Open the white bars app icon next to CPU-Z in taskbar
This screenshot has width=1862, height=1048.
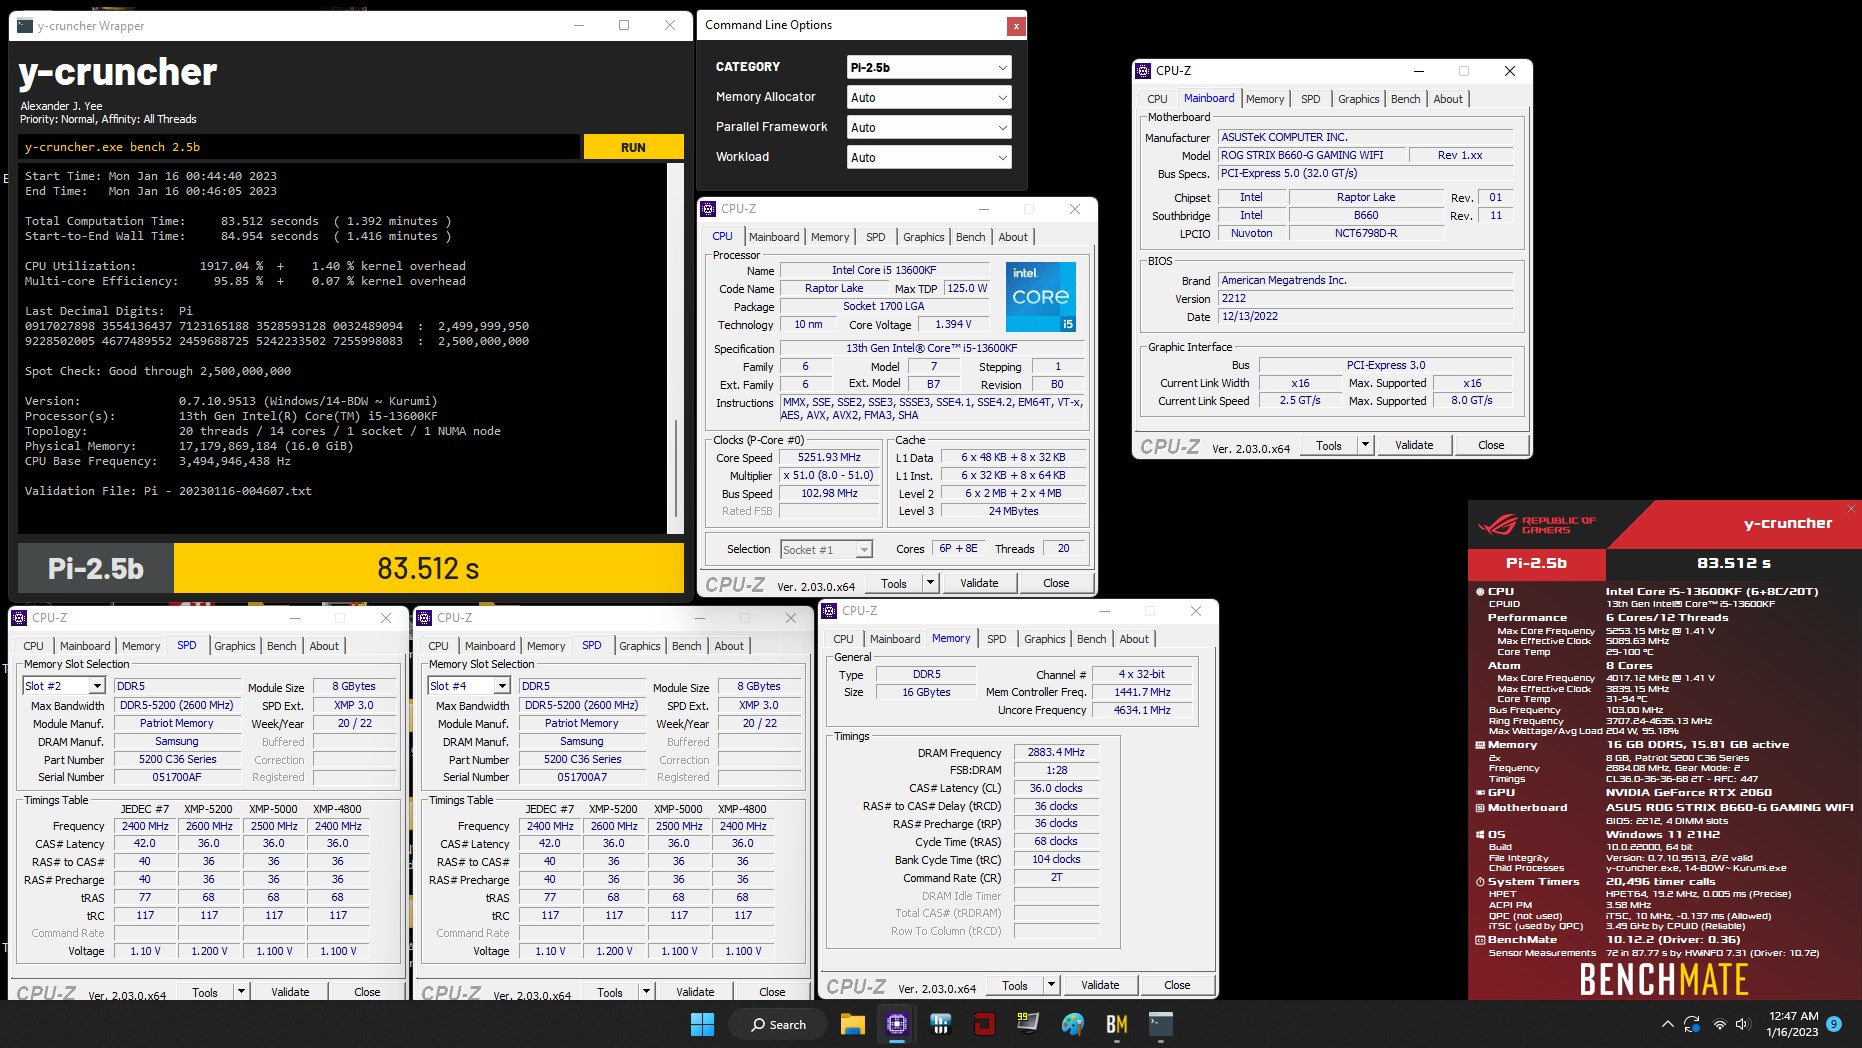(x=940, y=1024)
